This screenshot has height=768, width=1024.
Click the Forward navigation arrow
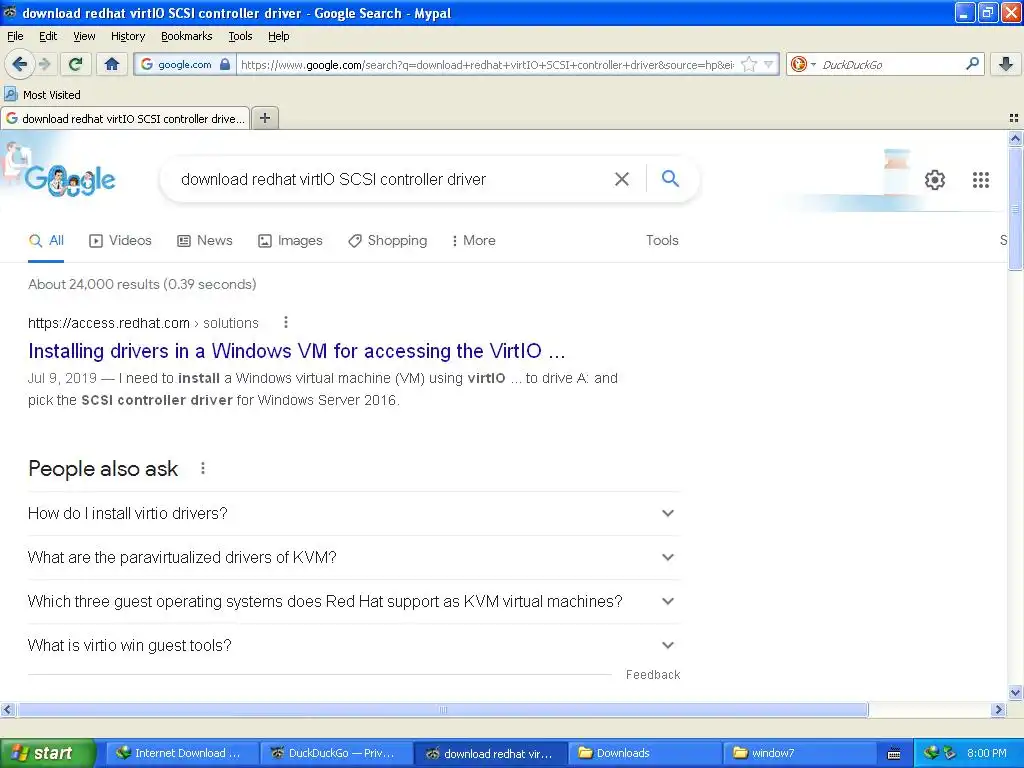point(45,64)
